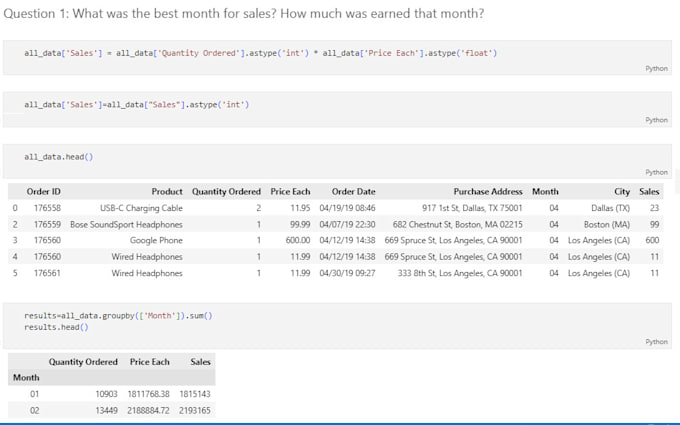
Task: Select the value 10903 in results
Action: [x=107, y=394]
